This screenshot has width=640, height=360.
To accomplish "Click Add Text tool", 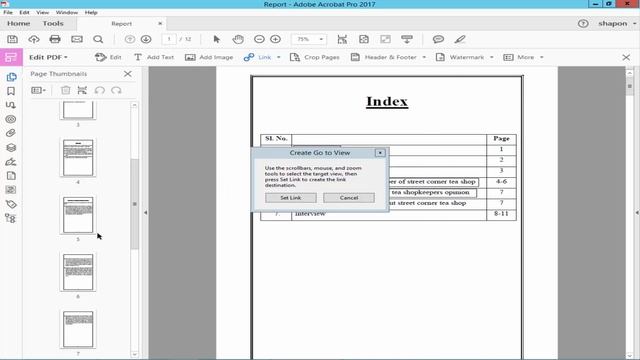I will tap(154, 57).
